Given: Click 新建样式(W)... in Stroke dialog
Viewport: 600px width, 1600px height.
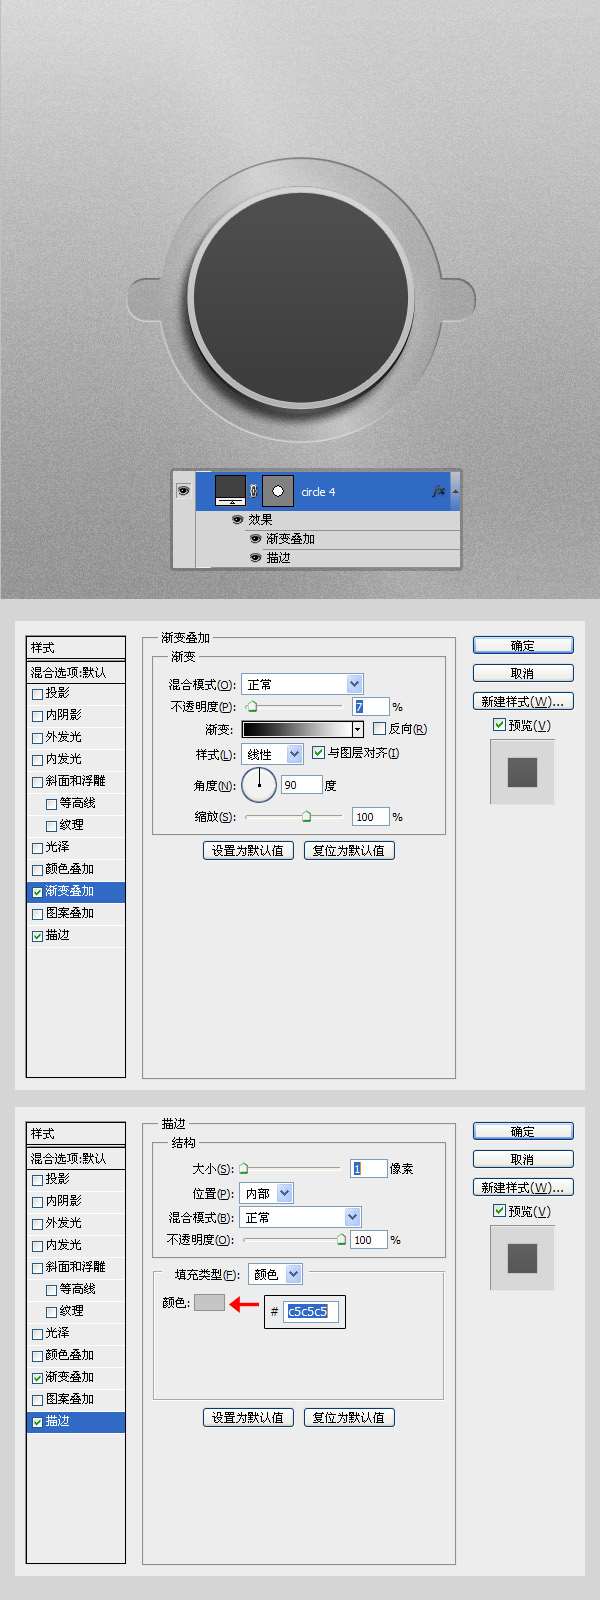Looking at the screenshot, I should pyautogui.click(x=523, y=1187).
